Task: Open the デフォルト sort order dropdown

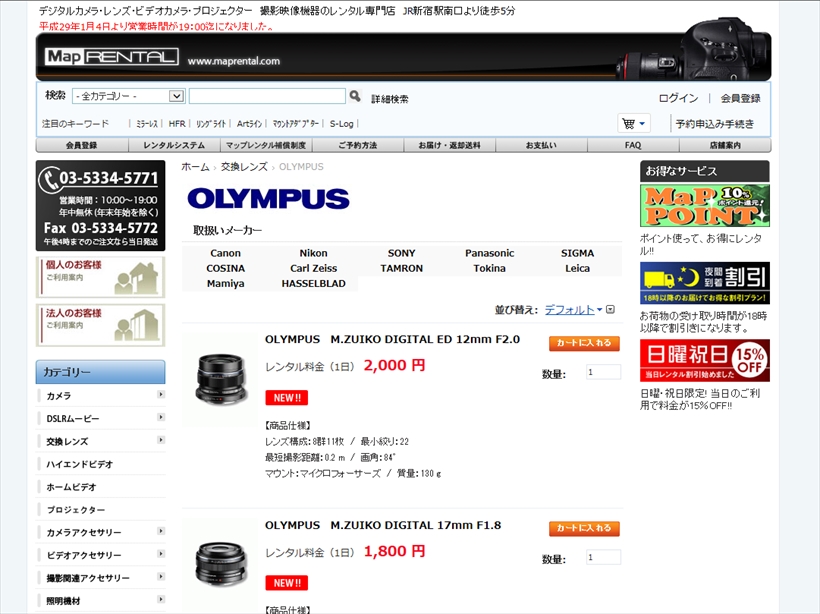Action: click(573, 310)
